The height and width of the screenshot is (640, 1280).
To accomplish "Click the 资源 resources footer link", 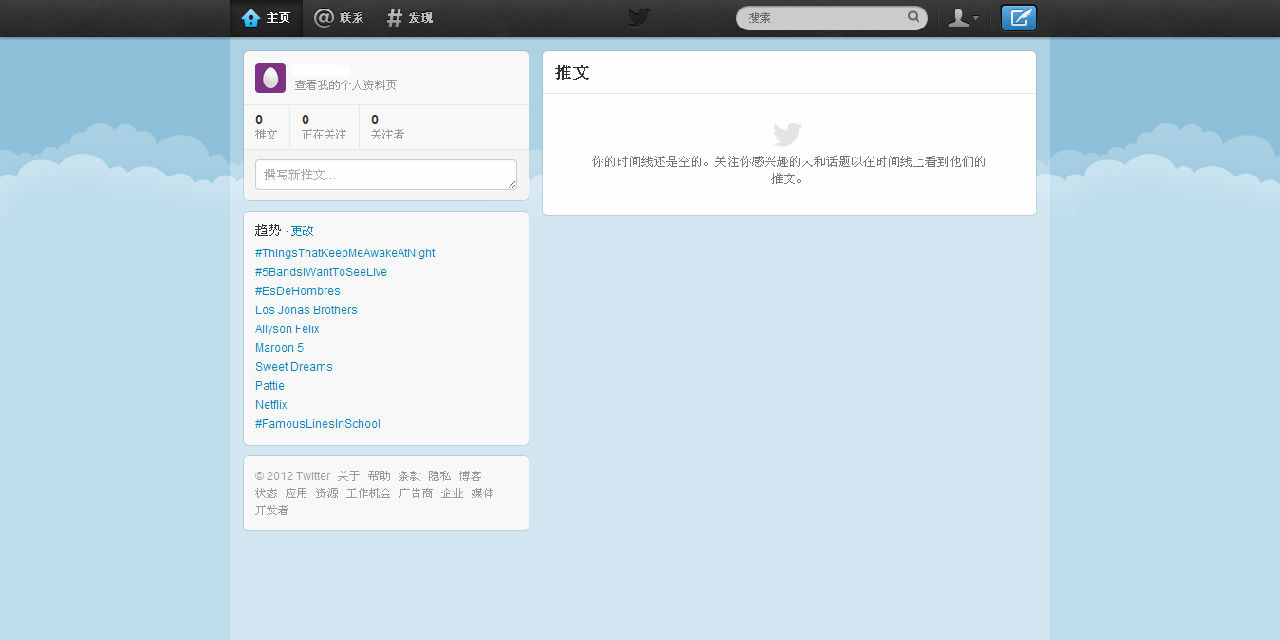I will 327,493.
